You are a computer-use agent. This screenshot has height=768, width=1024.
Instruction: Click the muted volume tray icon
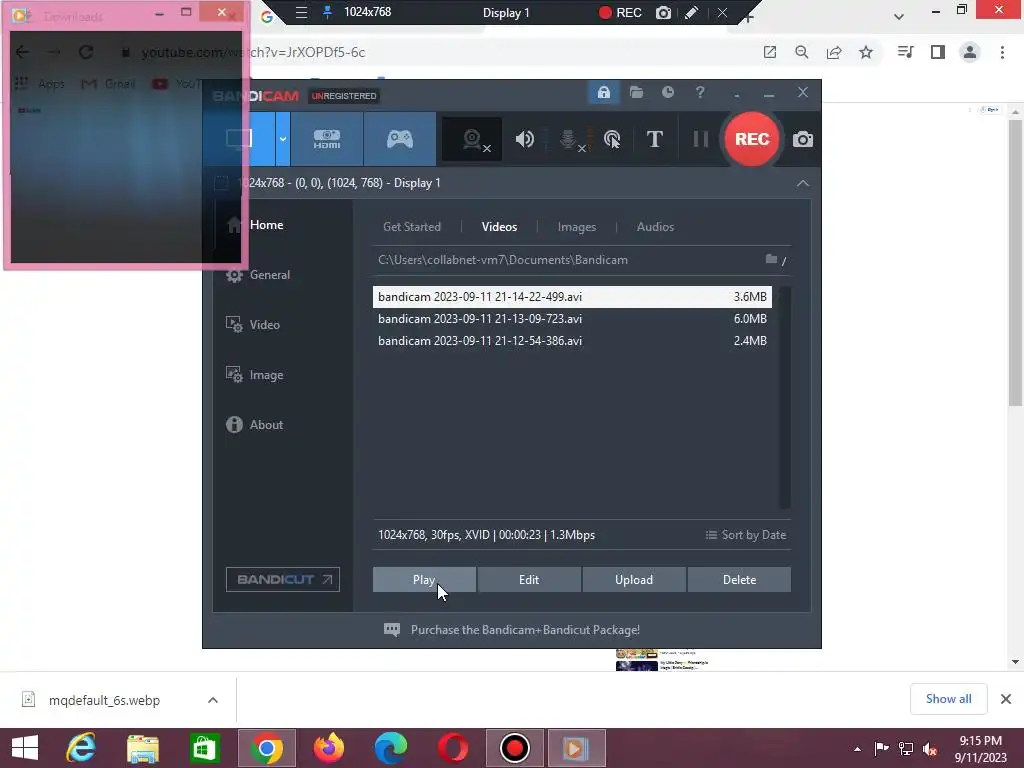click(x=930, y=749)
